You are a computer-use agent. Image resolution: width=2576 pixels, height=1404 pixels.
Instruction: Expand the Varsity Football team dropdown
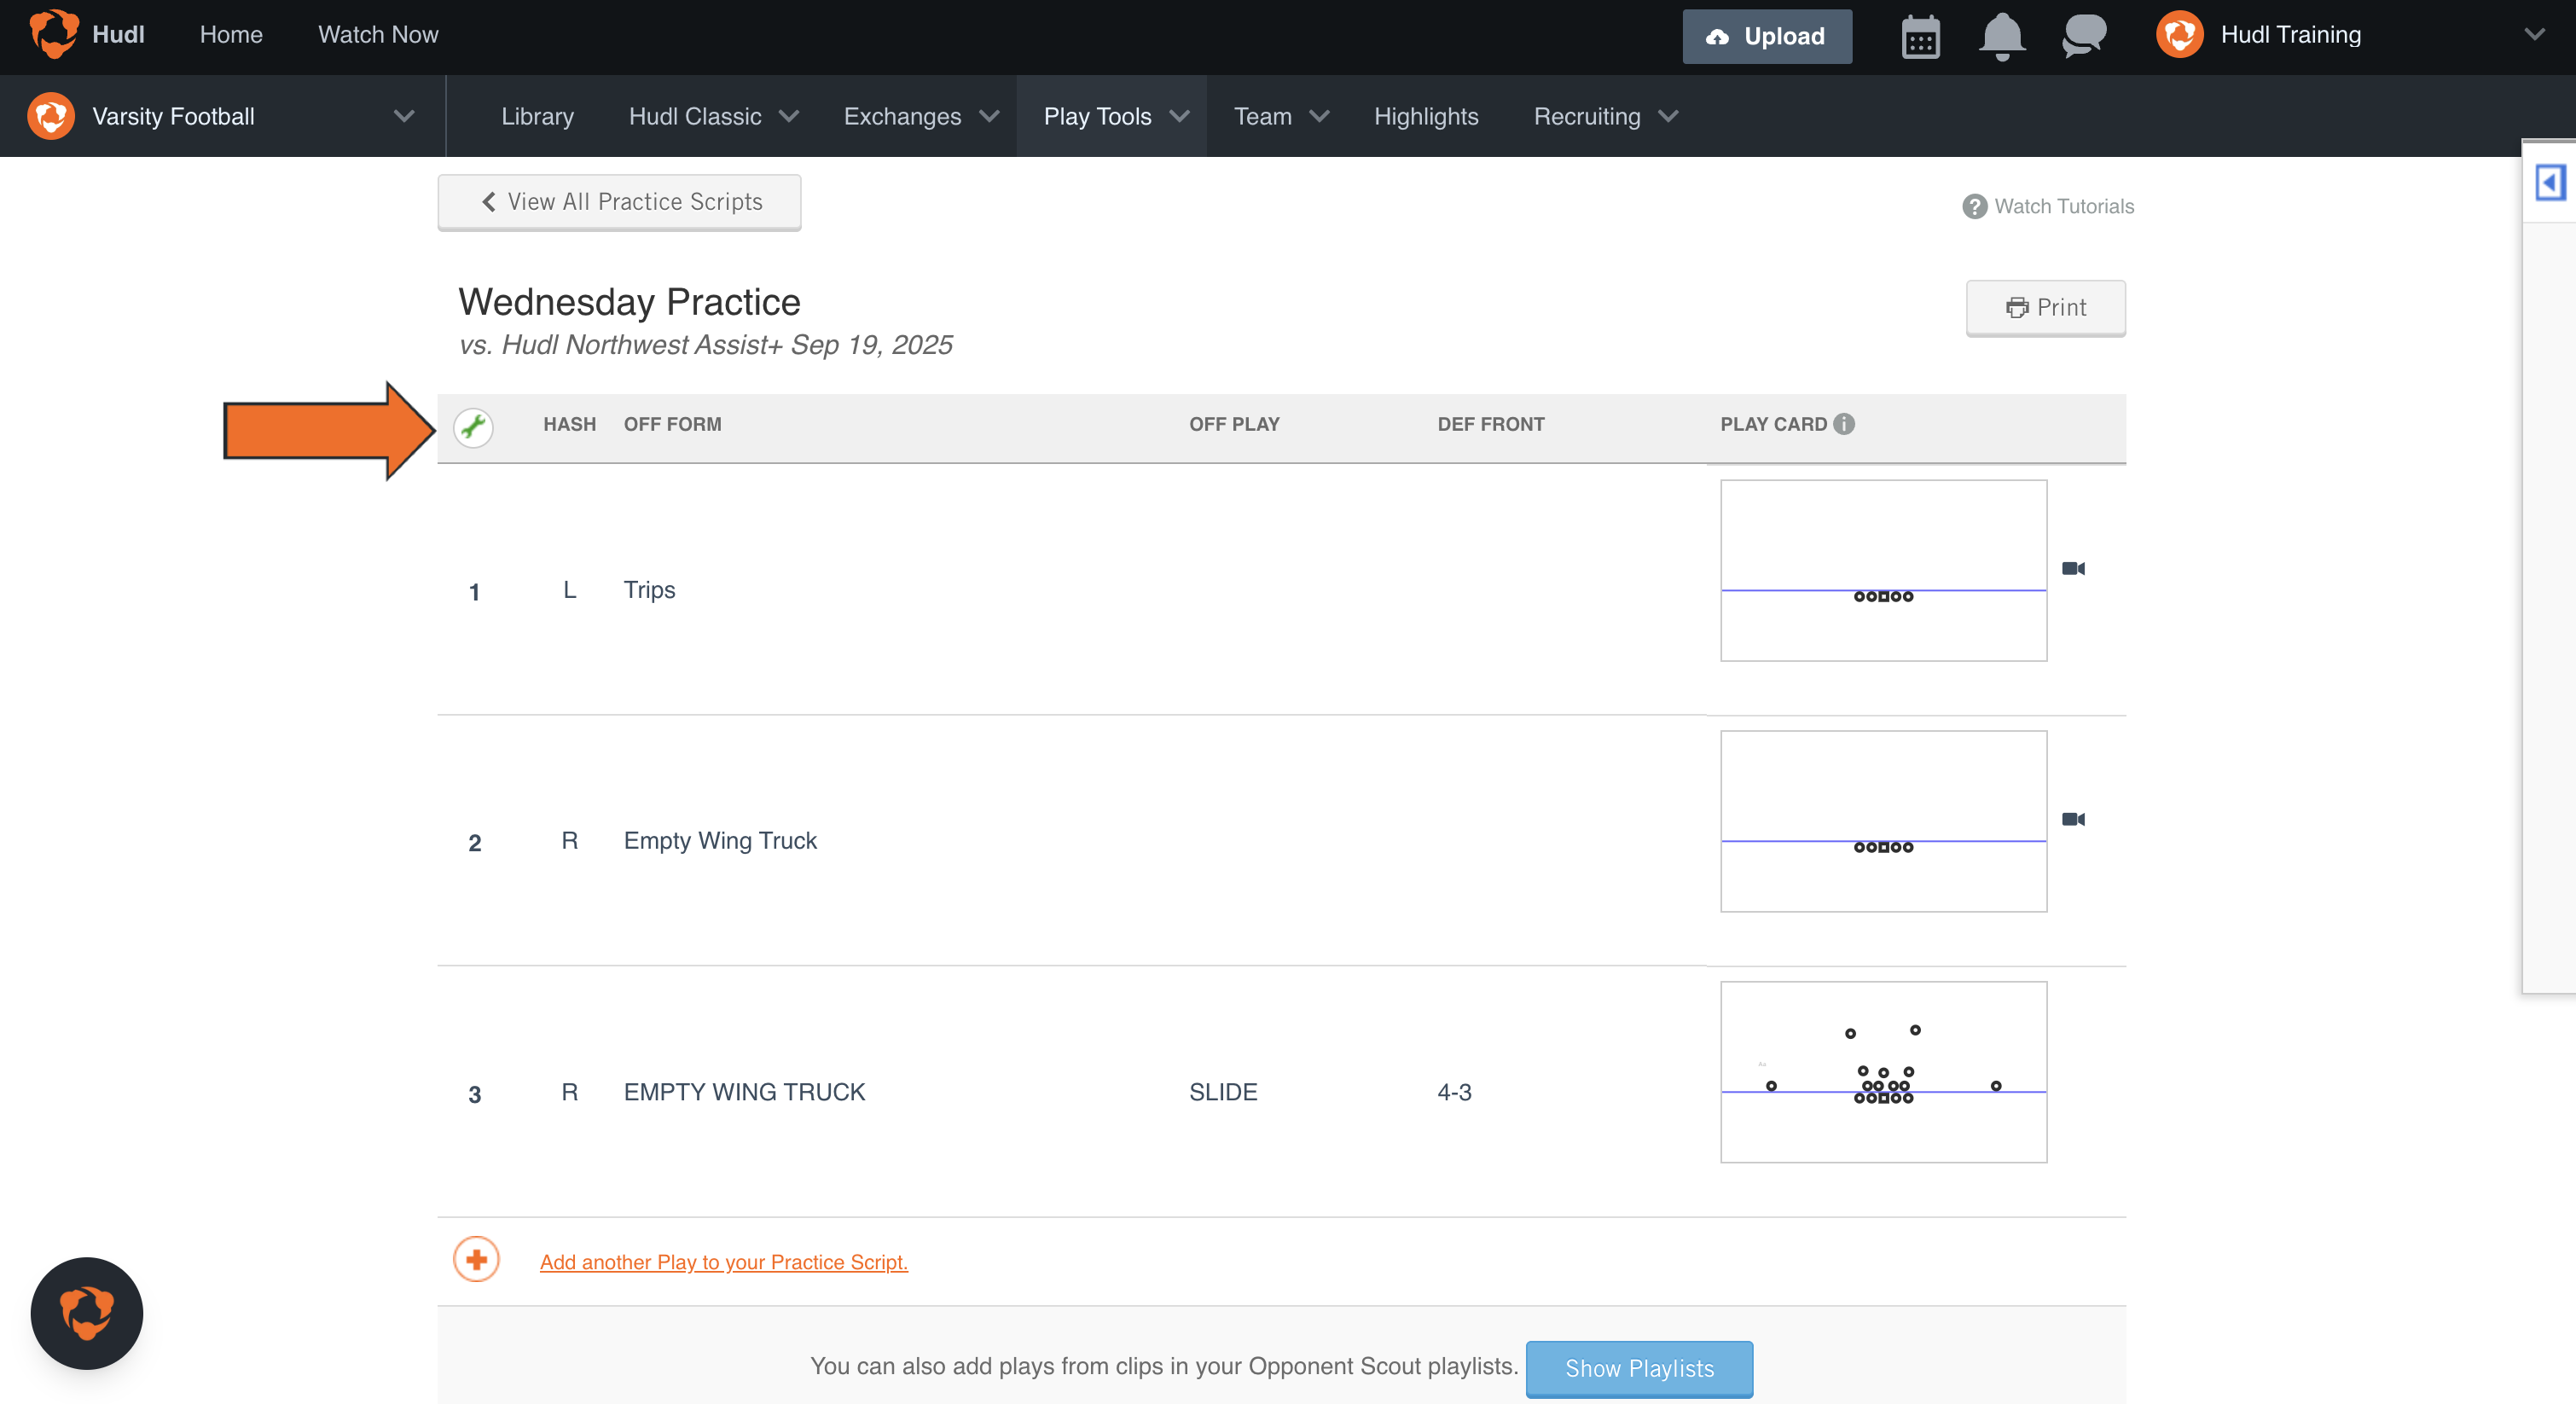click(404, 116)
